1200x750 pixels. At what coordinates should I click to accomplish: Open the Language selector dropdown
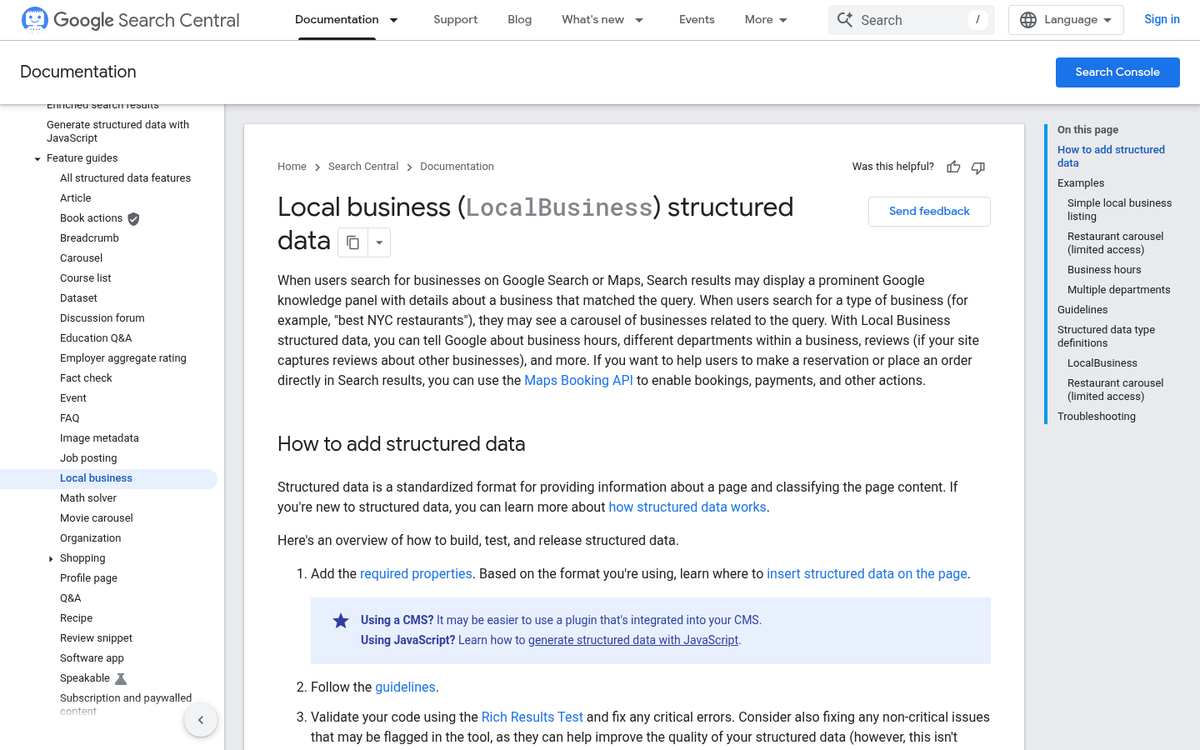[x=1066, y=20]
